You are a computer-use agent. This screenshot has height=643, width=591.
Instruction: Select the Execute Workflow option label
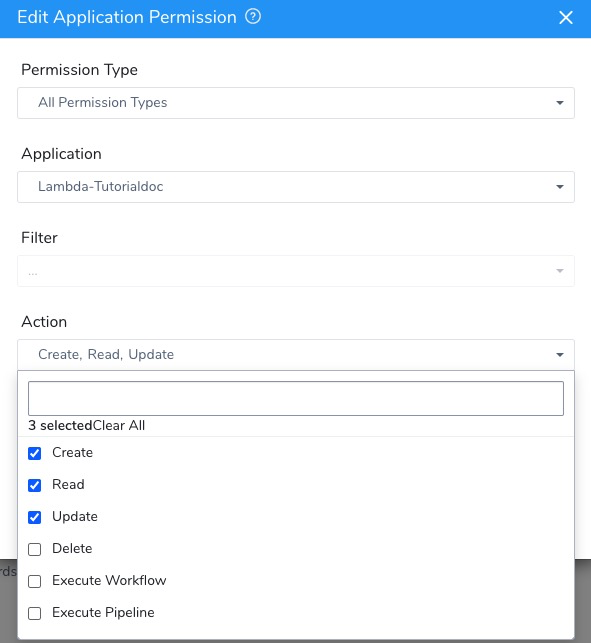coord(109,580)
